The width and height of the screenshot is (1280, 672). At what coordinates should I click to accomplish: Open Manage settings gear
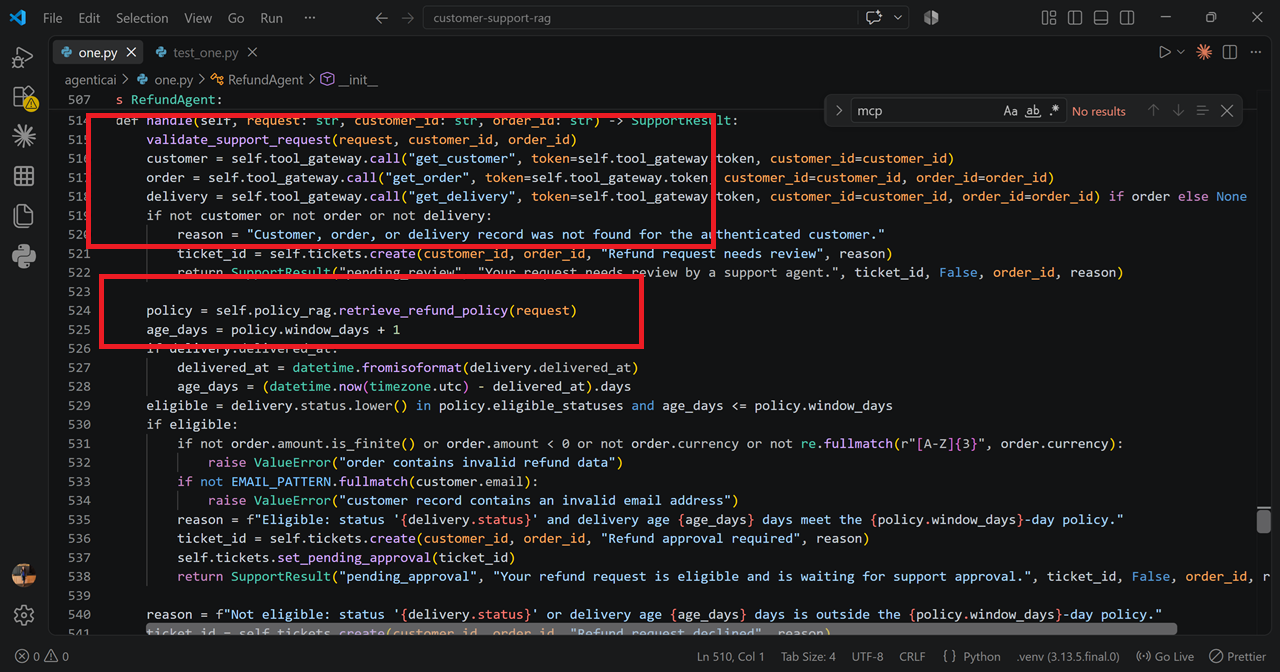click(x=24, y=615)
